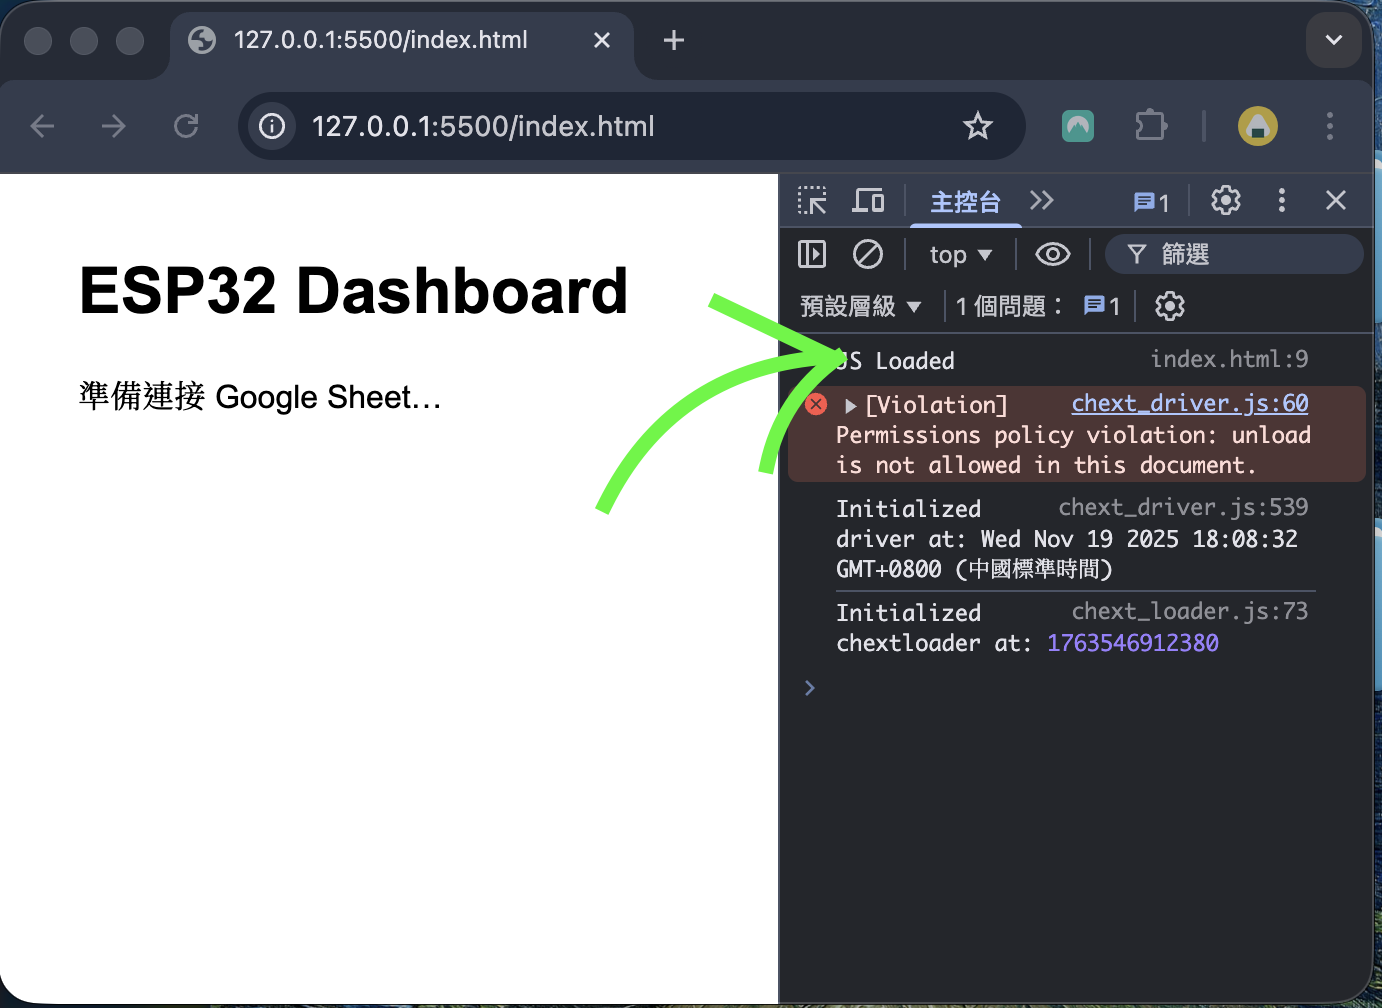1382x1008 pixels.
Task: Close the DevTools panel
Action: tap(1335, 201)
